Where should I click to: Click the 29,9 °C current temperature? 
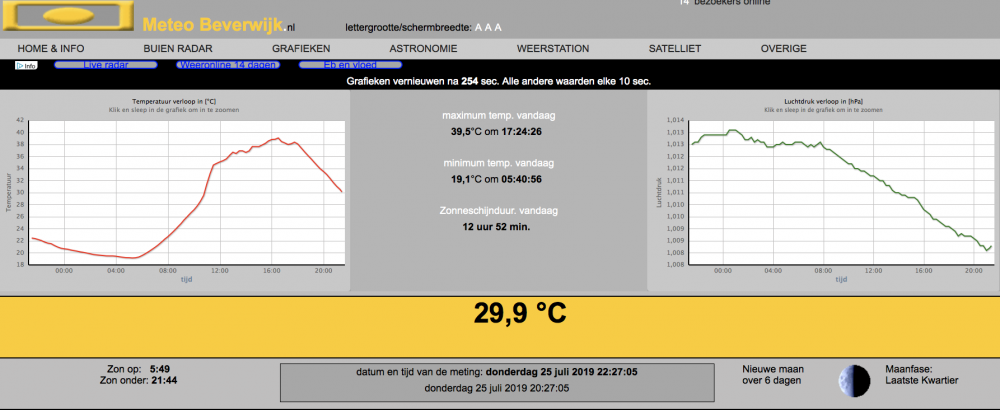coord(520,313)
